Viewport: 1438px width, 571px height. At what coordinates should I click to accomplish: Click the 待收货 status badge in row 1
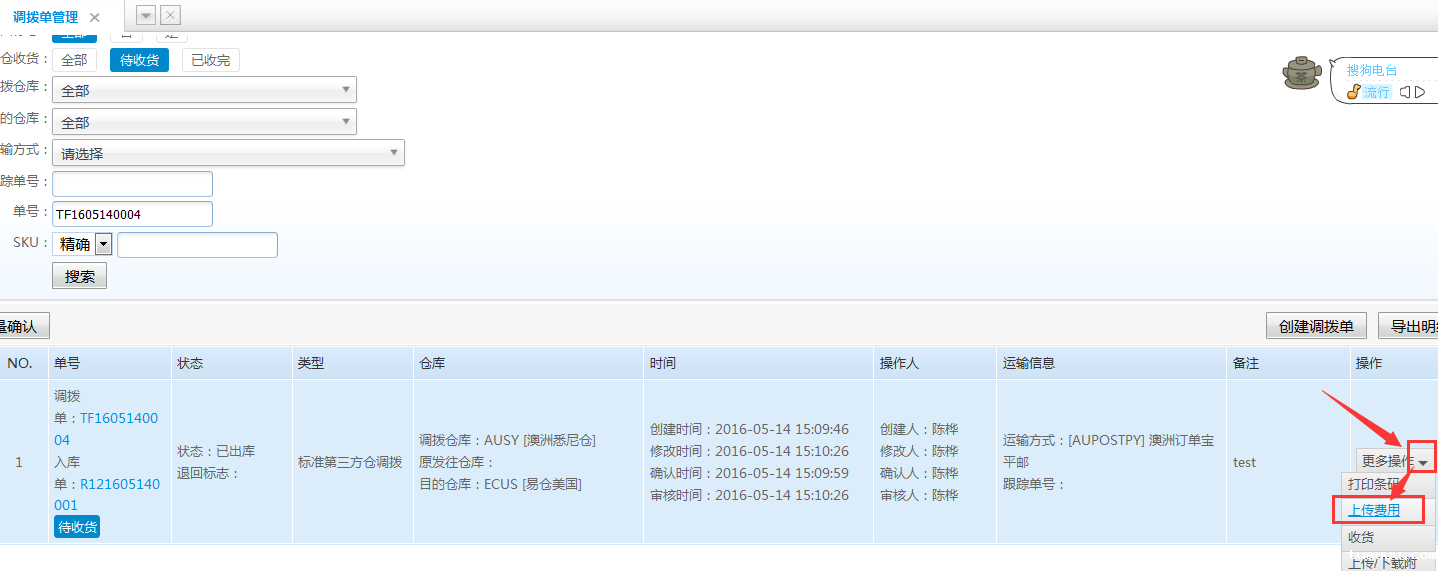point(77,527)
